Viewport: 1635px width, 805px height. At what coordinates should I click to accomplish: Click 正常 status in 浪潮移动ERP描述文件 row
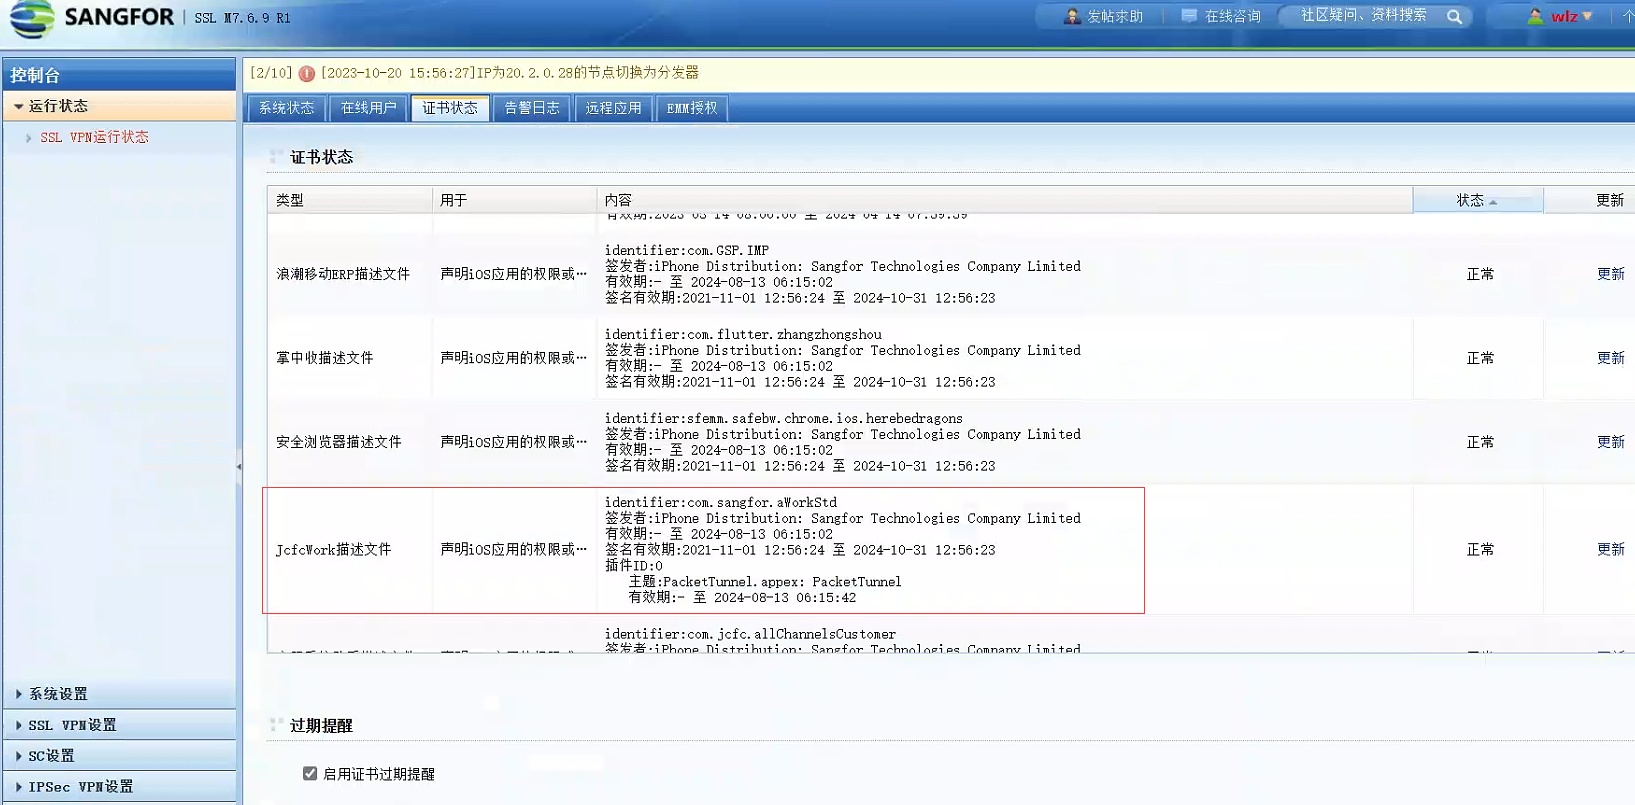(x=1480, y=274)
